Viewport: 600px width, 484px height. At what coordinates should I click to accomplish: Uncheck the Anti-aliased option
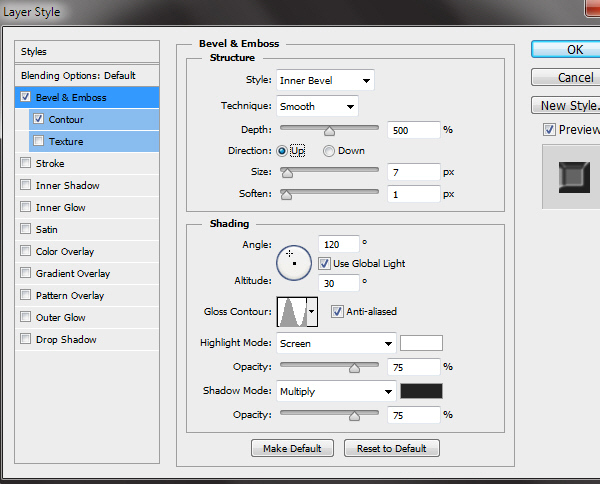pyautogui.click(x=337, y=311)
